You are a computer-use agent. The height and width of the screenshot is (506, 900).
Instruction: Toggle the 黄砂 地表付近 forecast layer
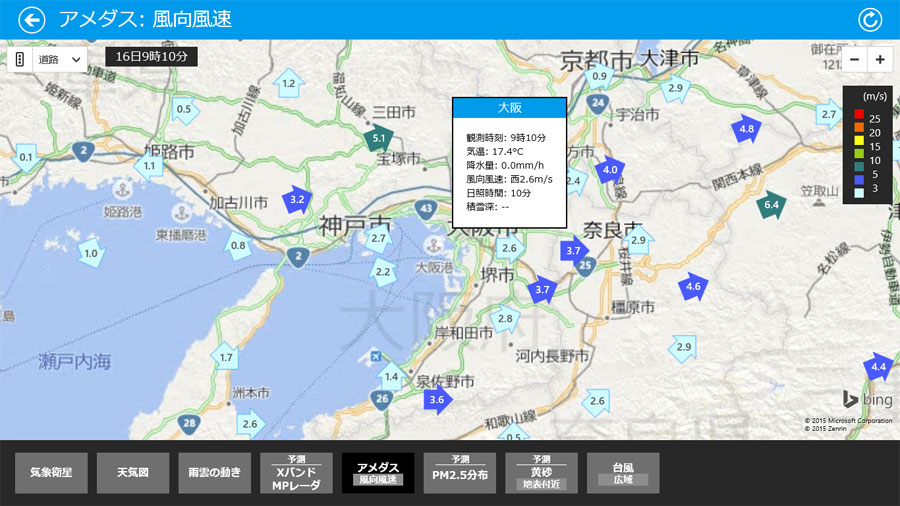pyautogui.click(x=541, y=473)
